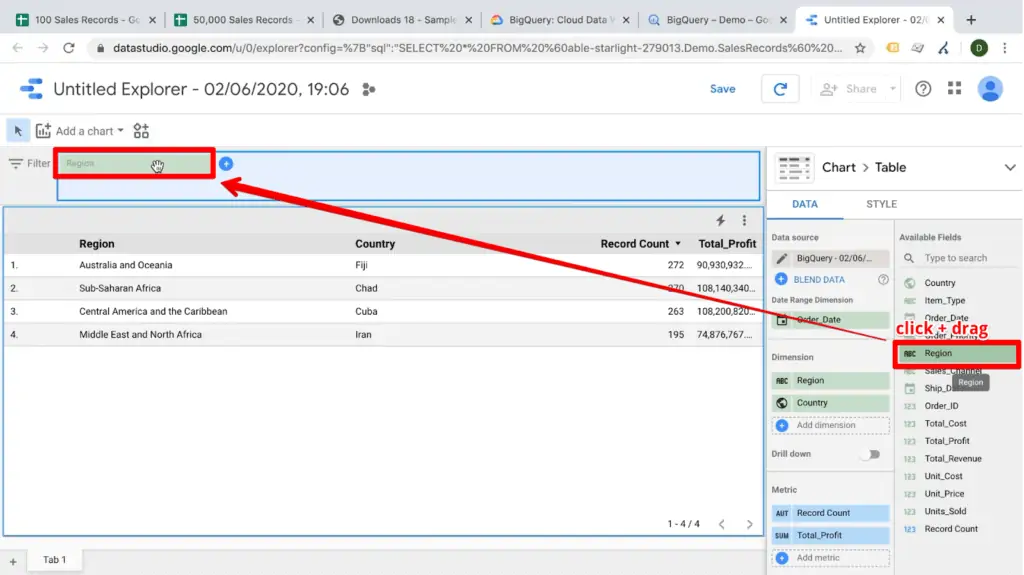Click the Middle East and North Africa cell
This screenshot has width=1024, height=575.
(x=140, y=335)
